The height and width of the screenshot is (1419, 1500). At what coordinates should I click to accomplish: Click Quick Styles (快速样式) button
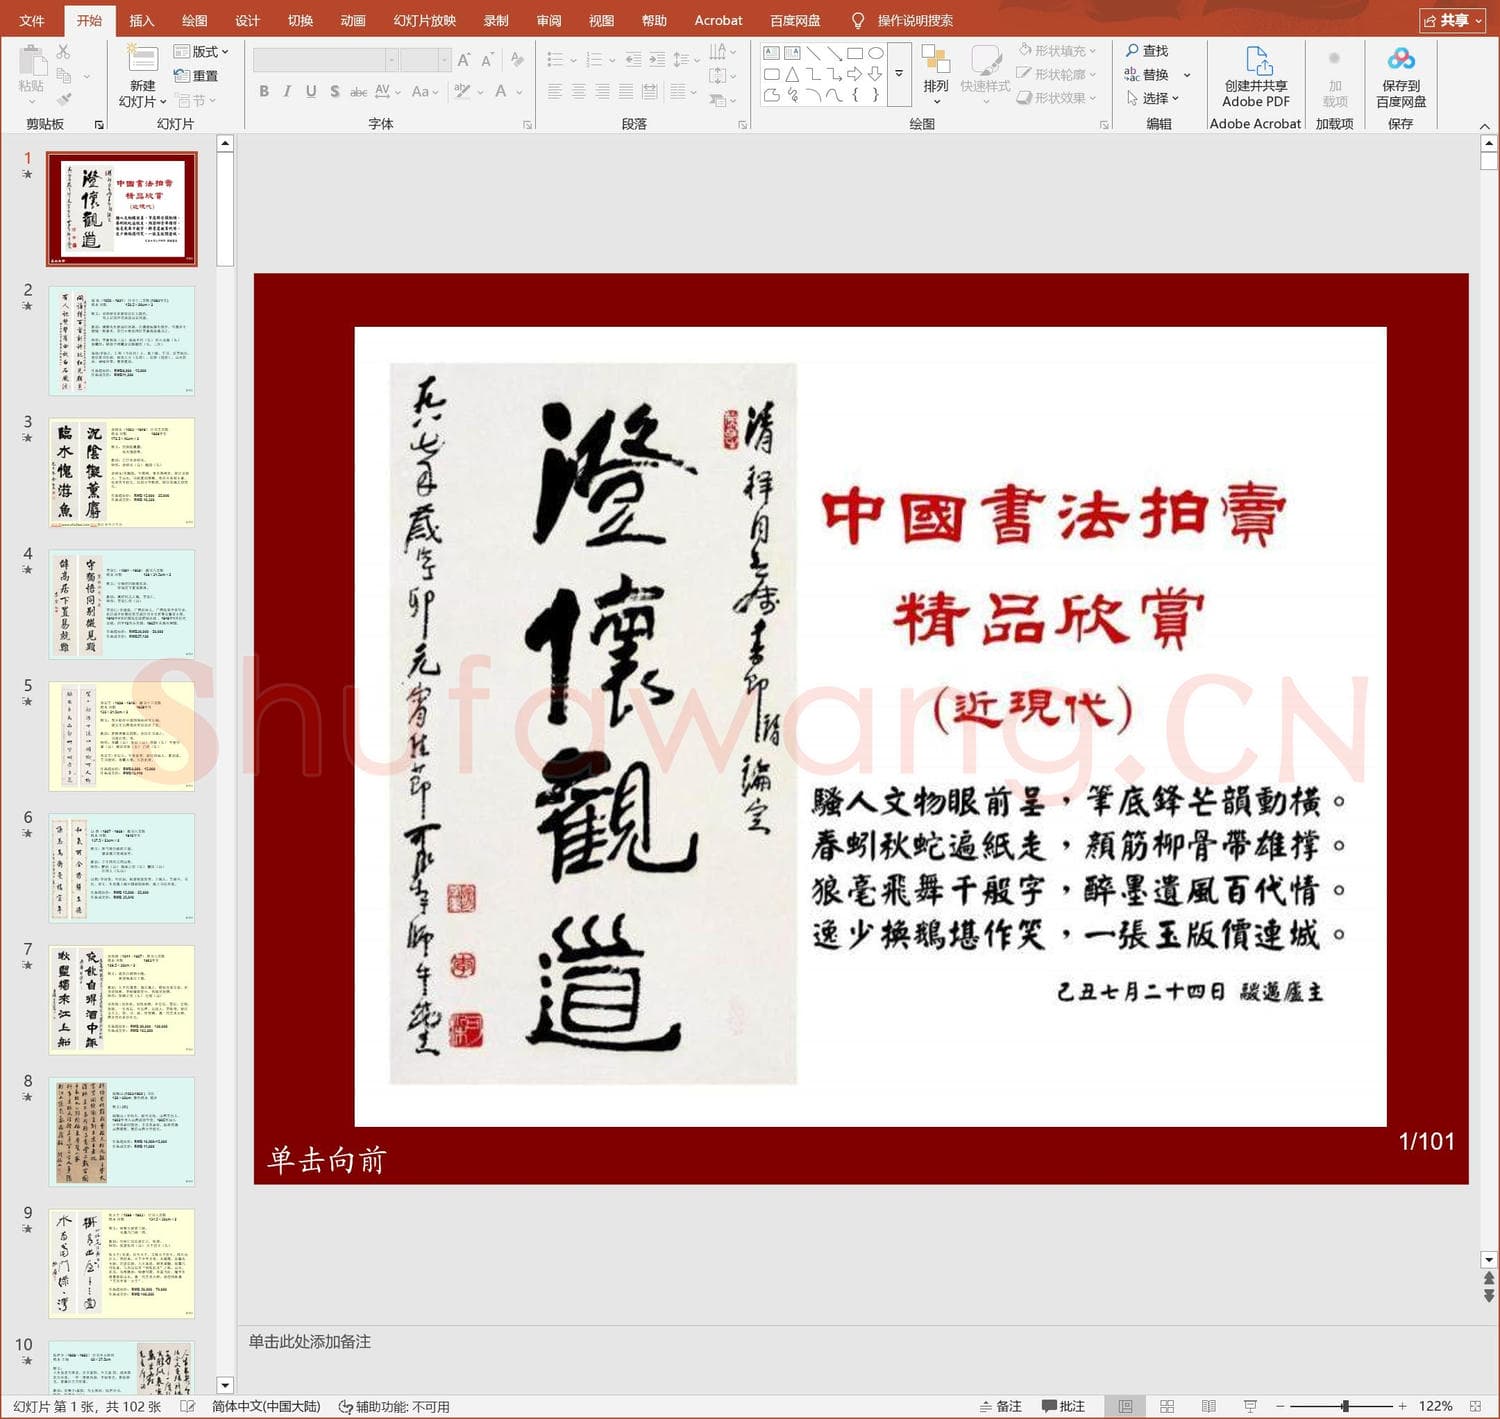[985, 75]
